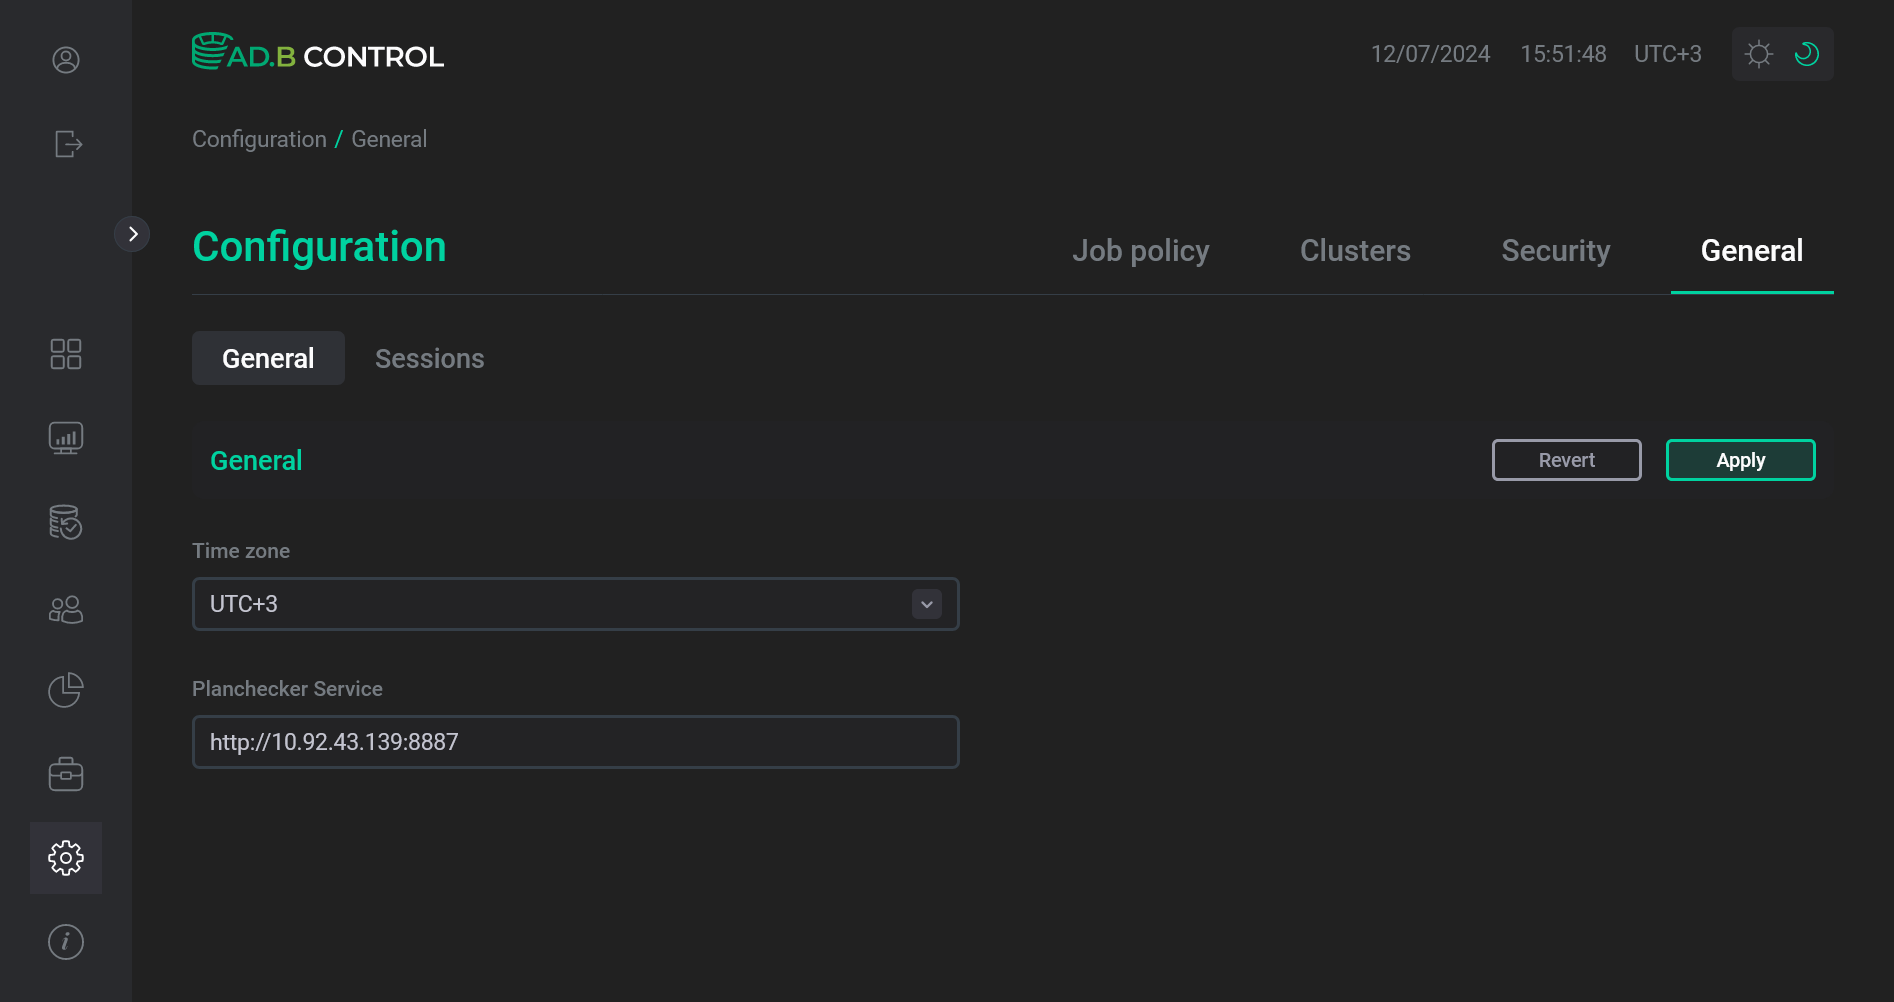The image size is (1894, 1002).
Task: Open the user profile icon in sidebar
Action: pos(66,60)
